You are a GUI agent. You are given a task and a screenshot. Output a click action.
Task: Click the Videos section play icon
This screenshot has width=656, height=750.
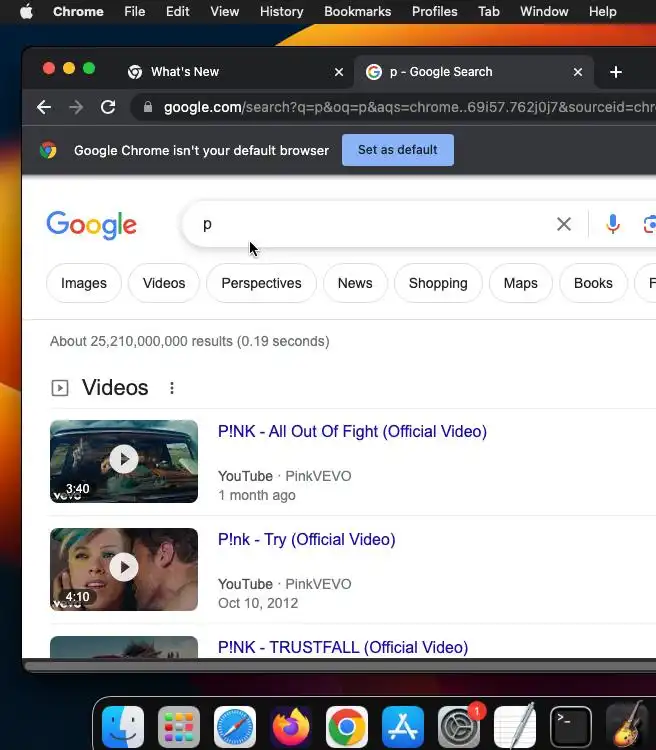click(x=60, y=388)
